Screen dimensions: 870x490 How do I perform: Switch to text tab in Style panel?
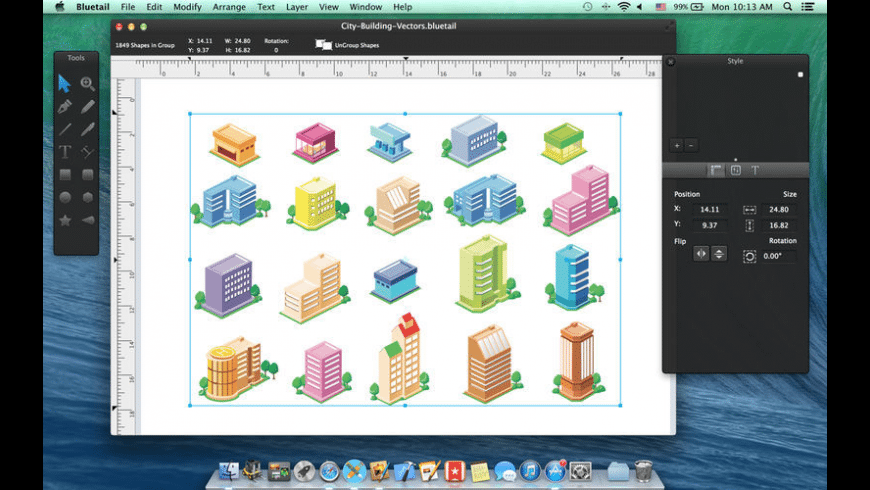(754, 170)
